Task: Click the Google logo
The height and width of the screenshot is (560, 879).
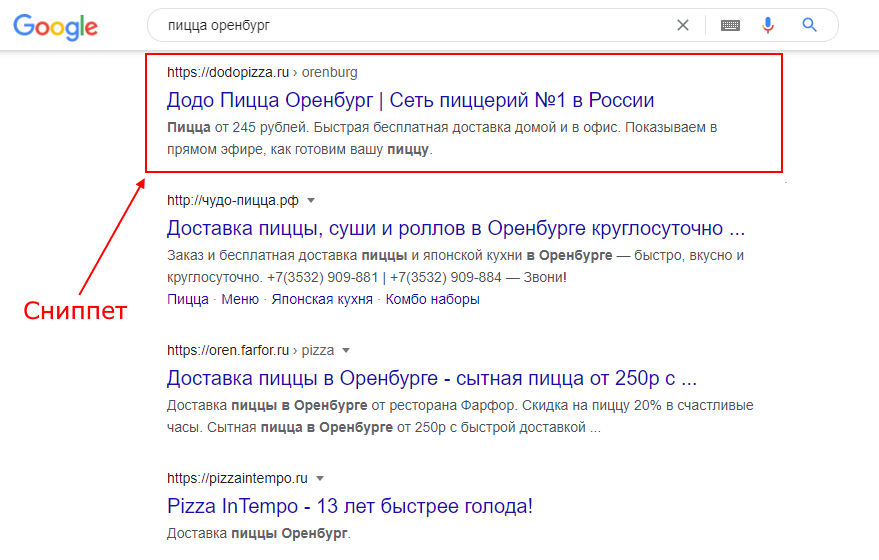Action: coord(55,27)
